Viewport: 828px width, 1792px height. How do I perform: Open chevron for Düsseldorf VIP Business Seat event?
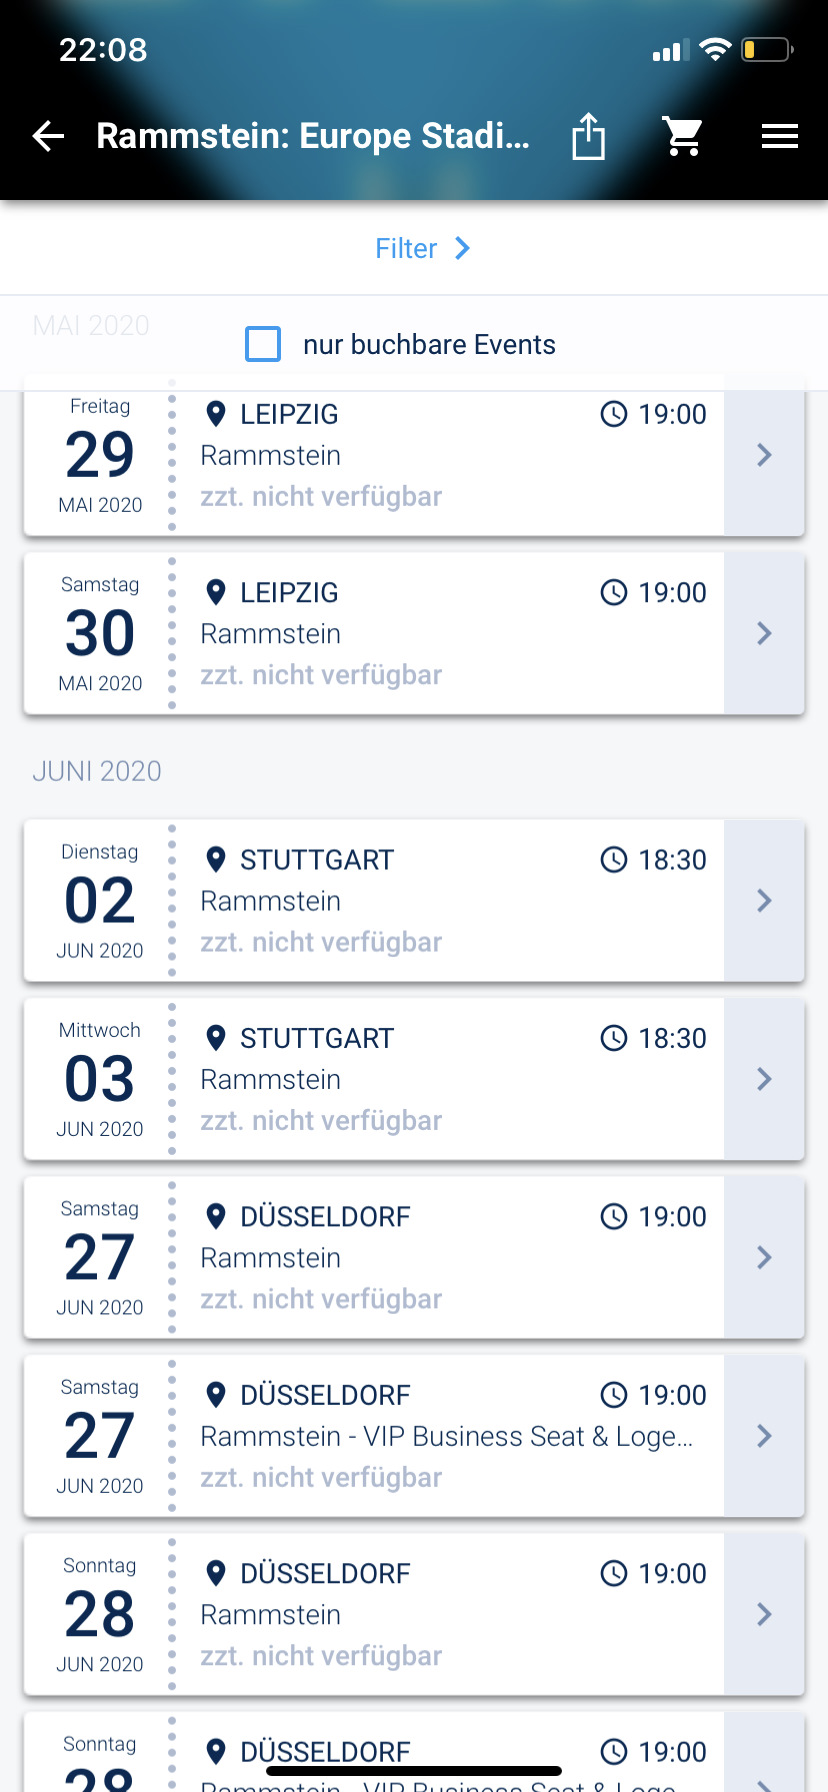tap(764, 1436)
